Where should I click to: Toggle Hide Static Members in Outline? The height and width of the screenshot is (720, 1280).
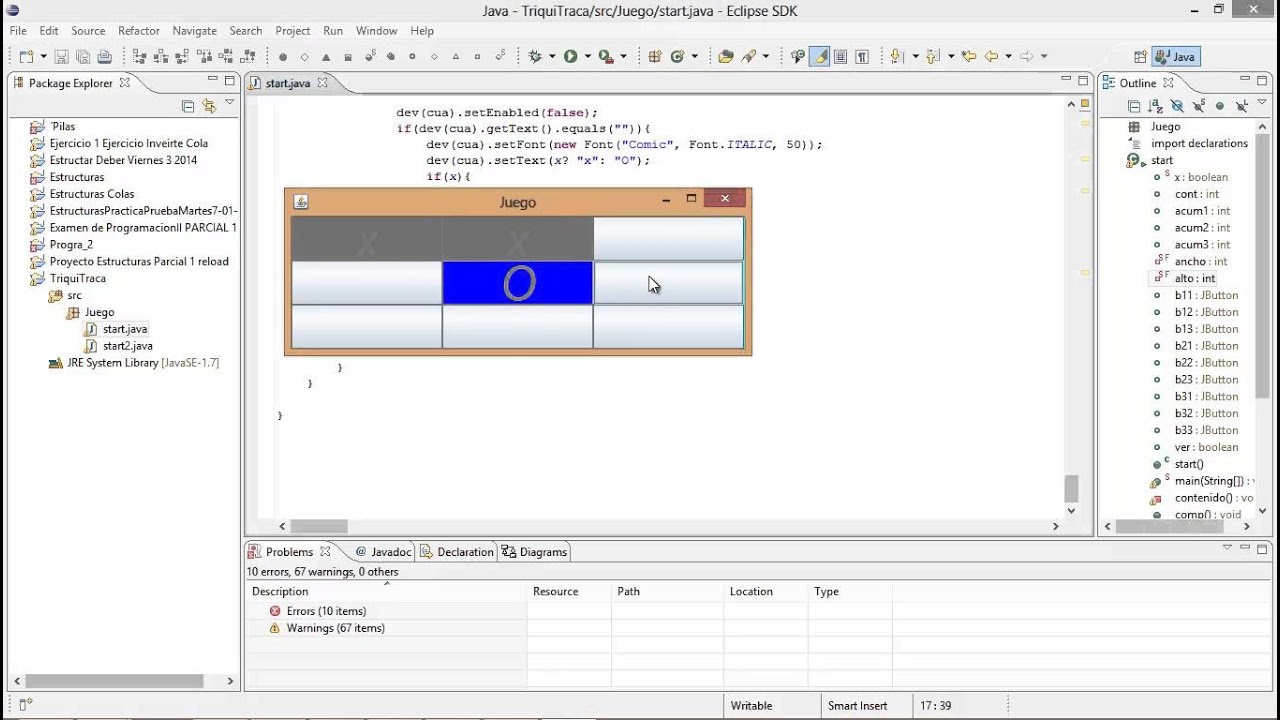[1198, 105]
